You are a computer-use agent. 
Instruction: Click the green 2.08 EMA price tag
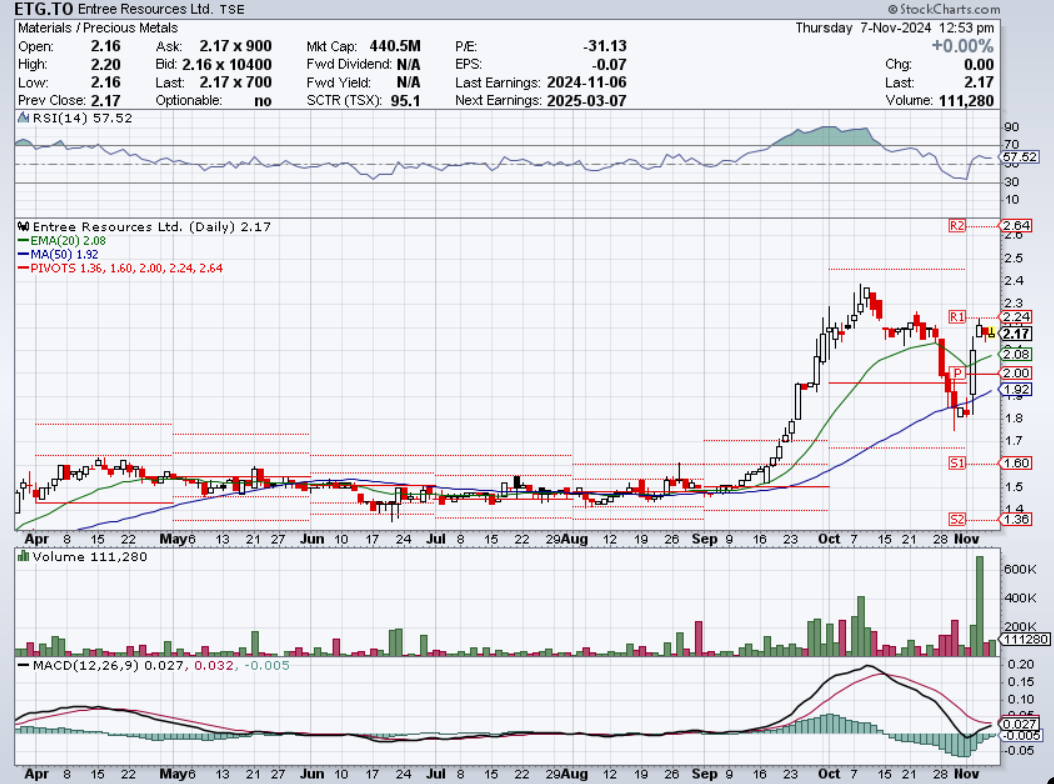(1016, 354)
